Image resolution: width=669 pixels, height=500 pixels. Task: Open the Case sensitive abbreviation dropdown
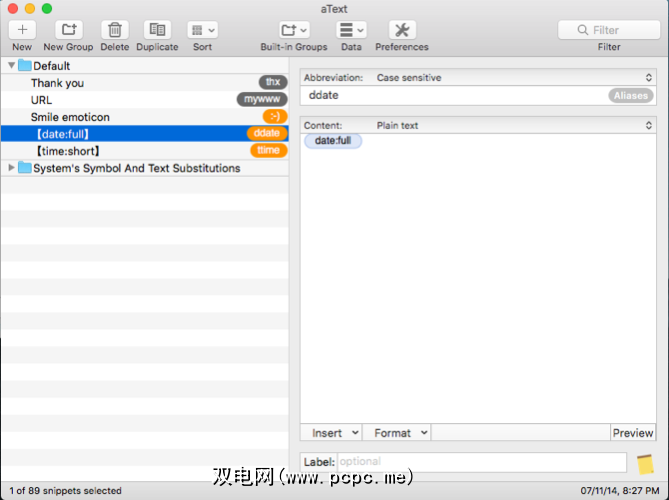512,77
